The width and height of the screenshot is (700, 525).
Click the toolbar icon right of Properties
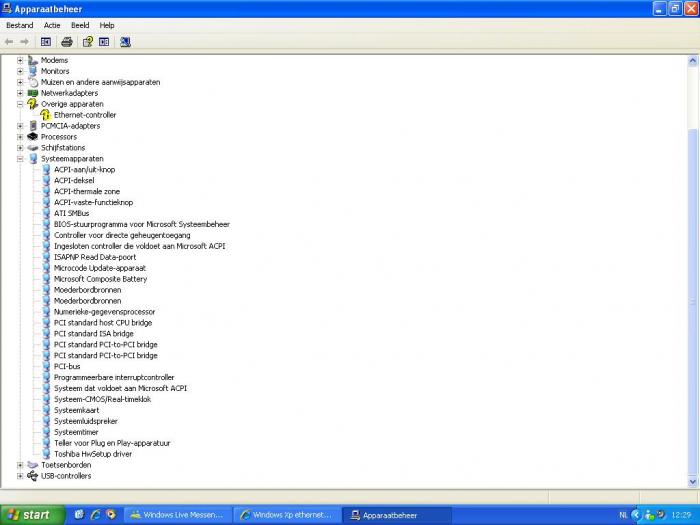click(104, 42)
